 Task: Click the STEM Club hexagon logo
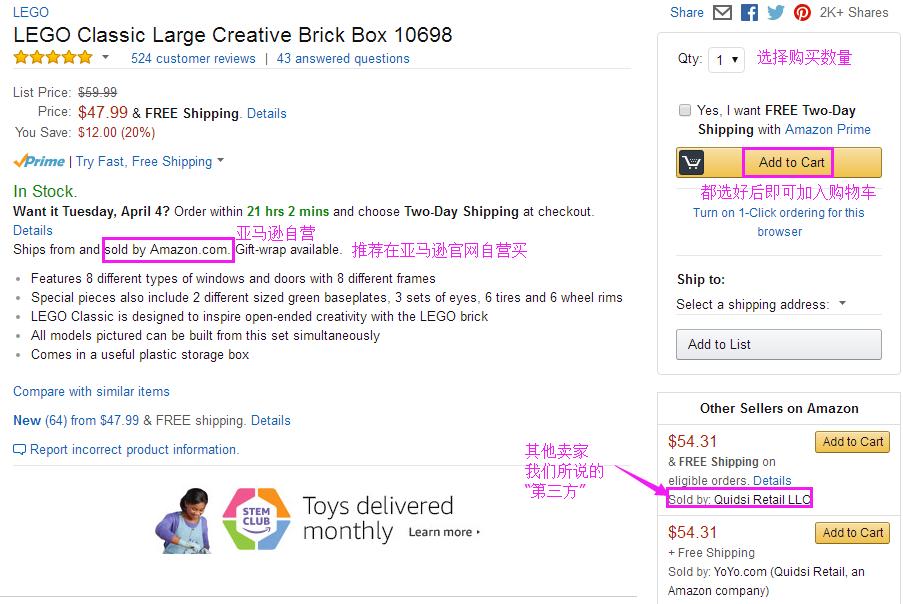click(256, 519)
